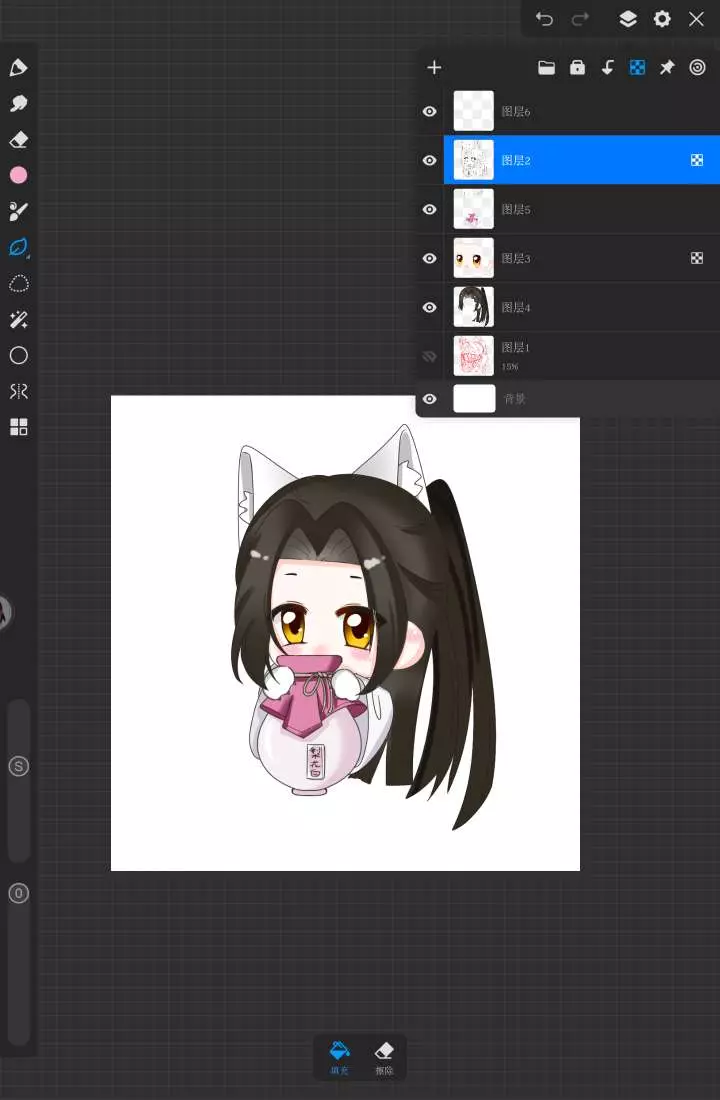Hide layer 图层2
The height and width of the screenshot is (1100, 720).
tap(429, 160)
